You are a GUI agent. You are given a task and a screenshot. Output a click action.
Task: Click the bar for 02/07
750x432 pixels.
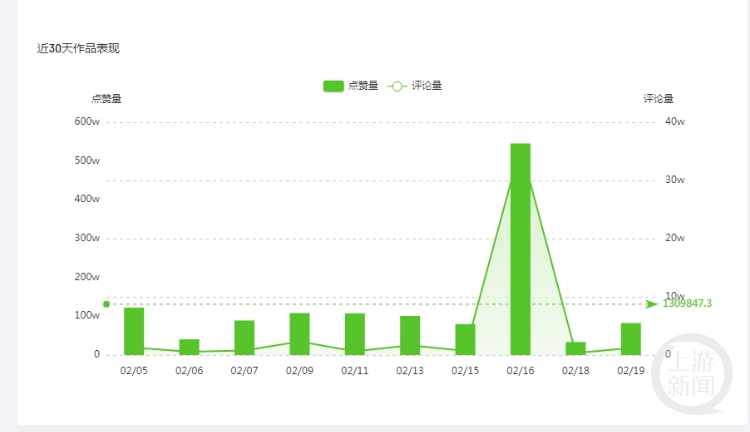(244, 337)
